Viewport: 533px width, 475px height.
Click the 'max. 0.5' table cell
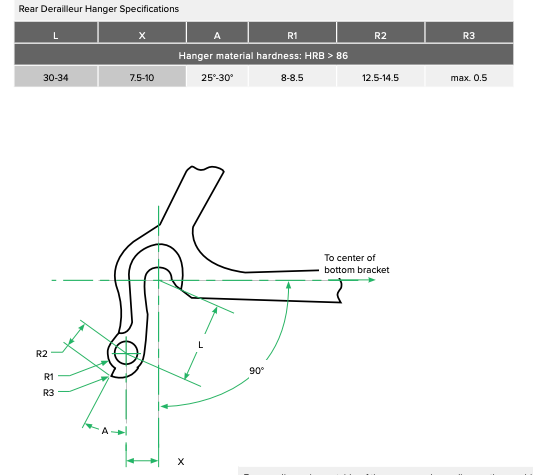pos(469,77)
